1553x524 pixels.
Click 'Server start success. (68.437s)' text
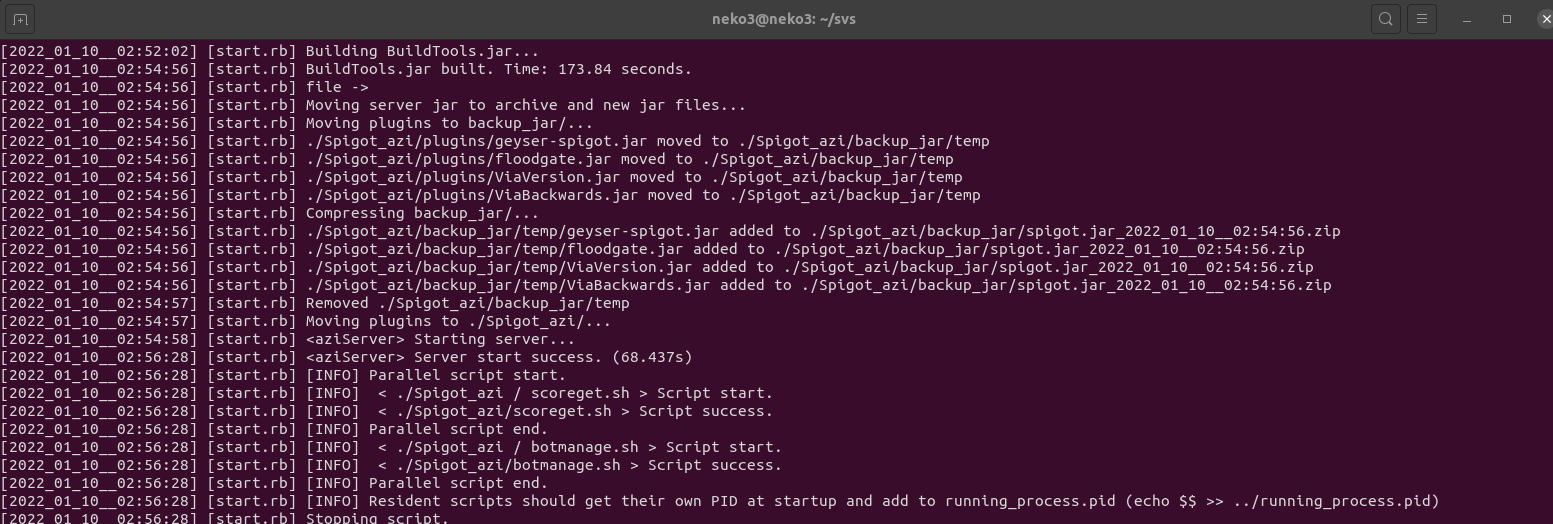coord(553,357)
